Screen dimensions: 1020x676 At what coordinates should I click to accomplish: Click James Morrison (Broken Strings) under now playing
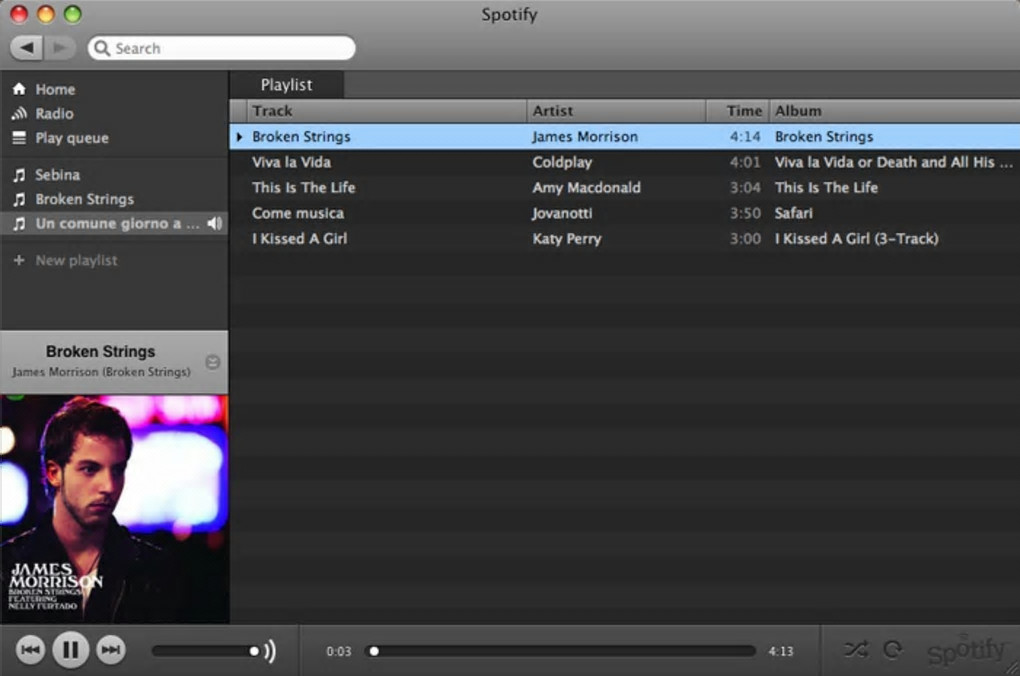[x=101, y=372]
